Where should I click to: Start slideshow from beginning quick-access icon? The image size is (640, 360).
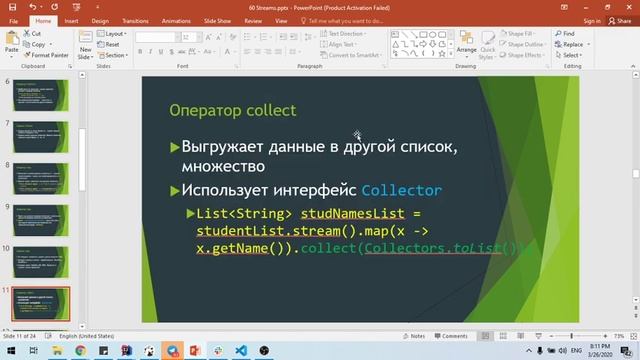[76, 7]
